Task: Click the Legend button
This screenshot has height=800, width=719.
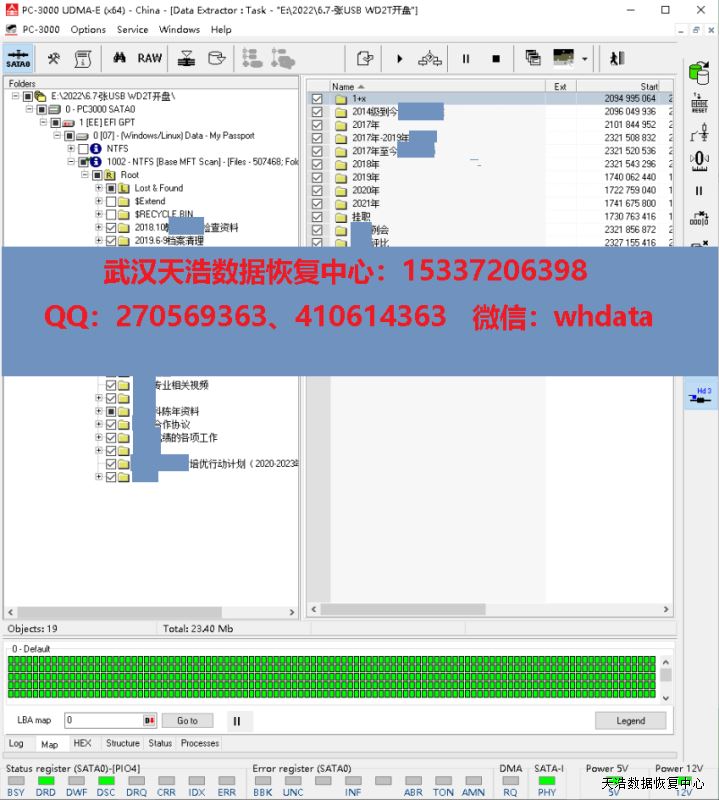Action: [630, 720]
